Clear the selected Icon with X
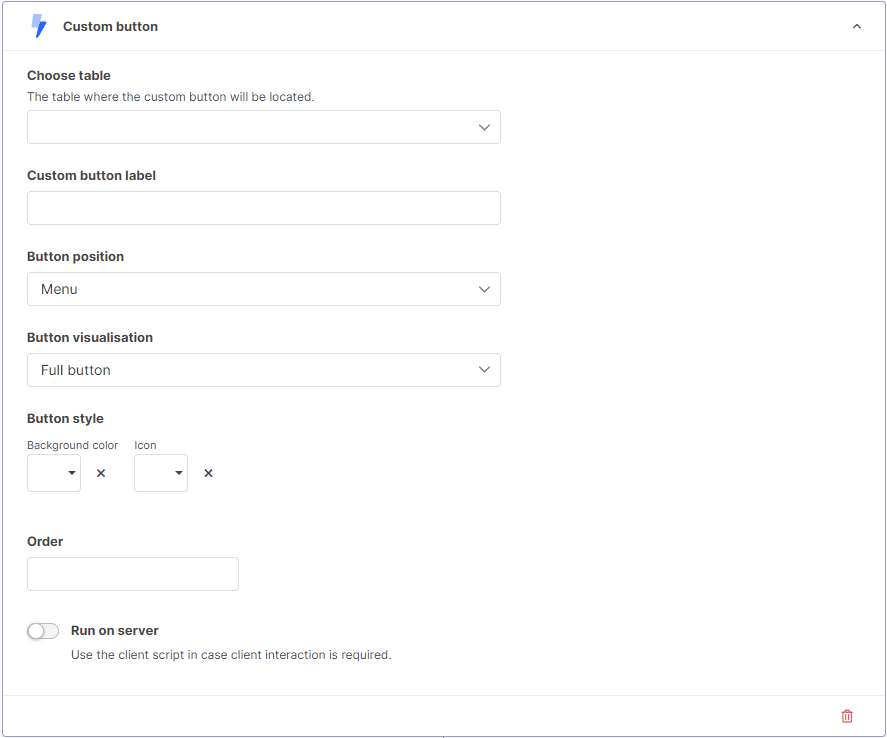The image size is (887, 738). click(x=208, y=473)
